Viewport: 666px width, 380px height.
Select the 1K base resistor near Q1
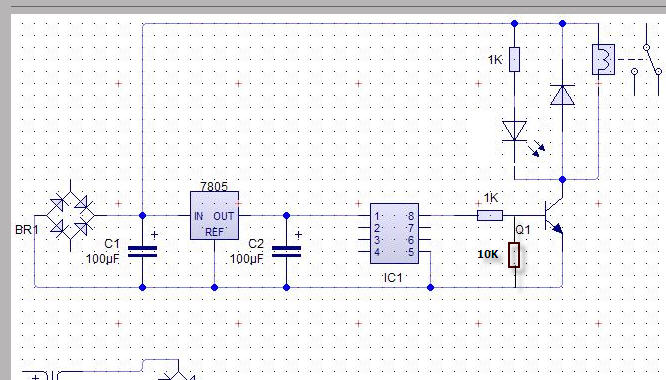click(x=490, y=216)
